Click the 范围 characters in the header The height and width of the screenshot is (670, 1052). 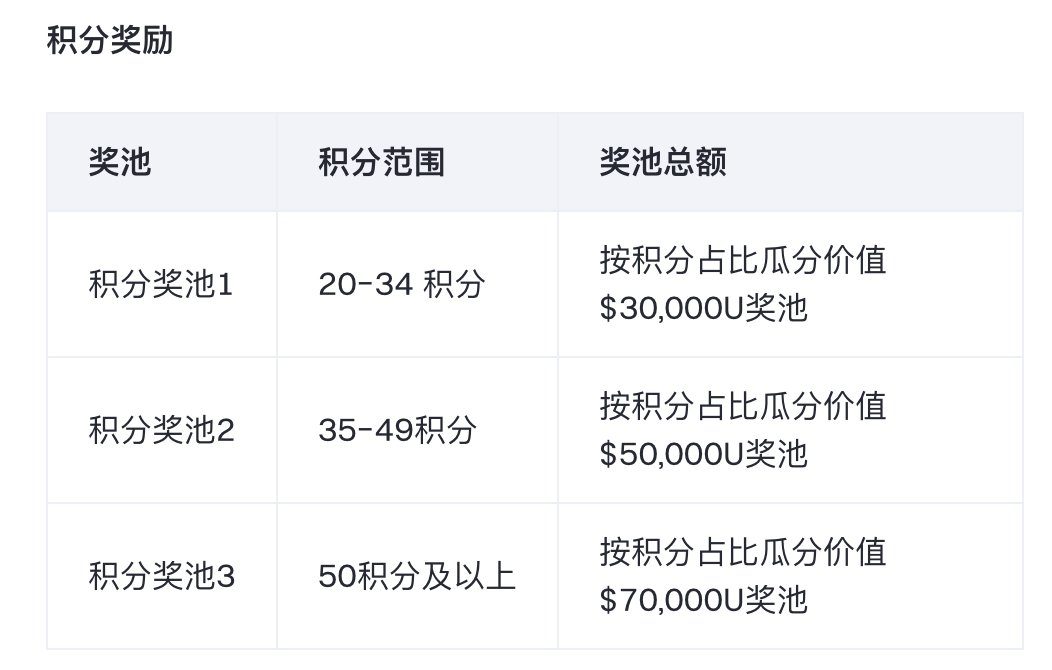[413, 162]
